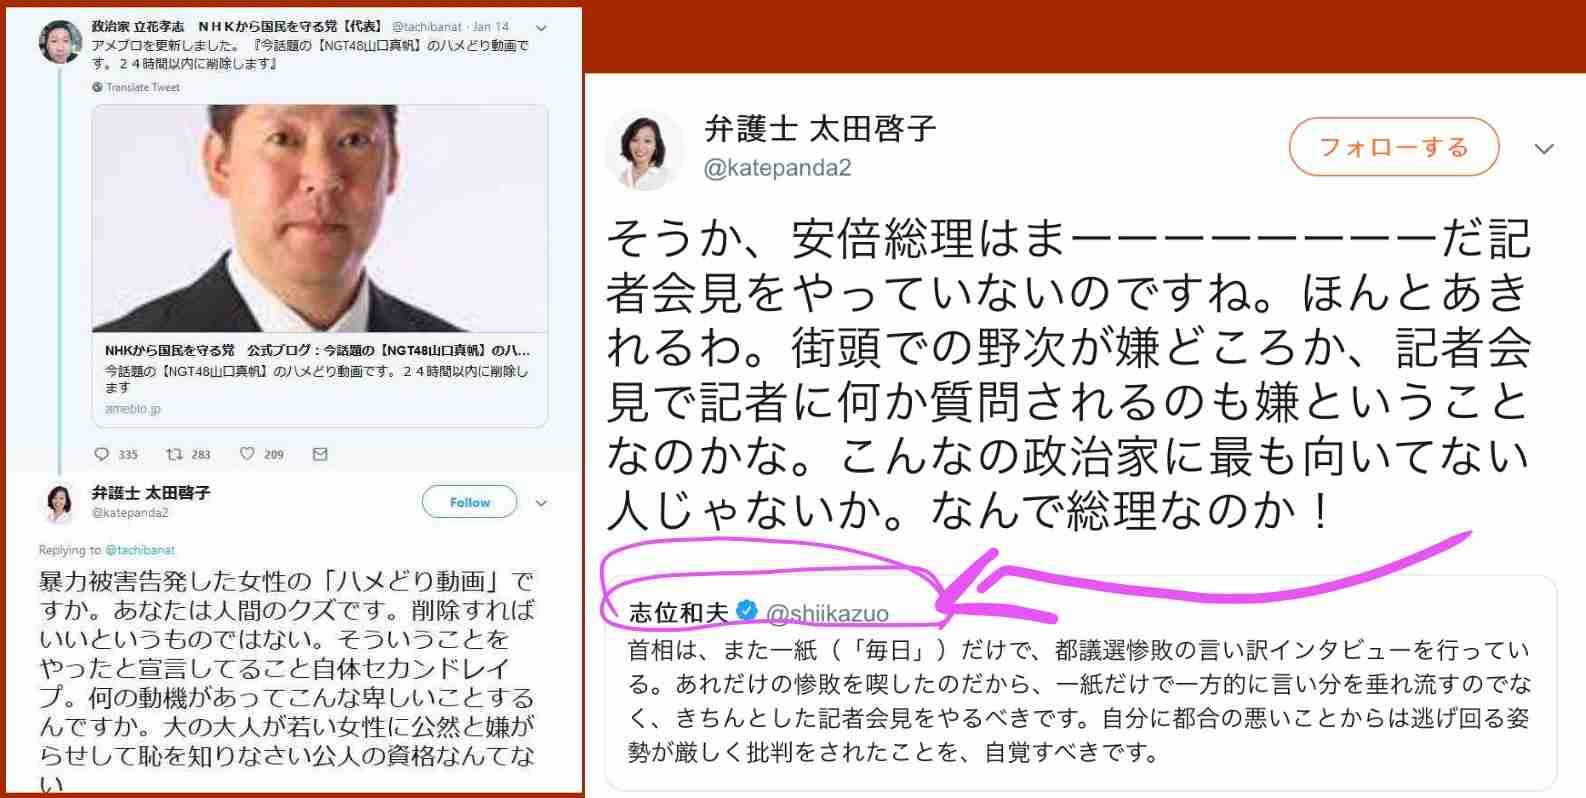Retweet using the 283 retweet icon

point(174,454)
